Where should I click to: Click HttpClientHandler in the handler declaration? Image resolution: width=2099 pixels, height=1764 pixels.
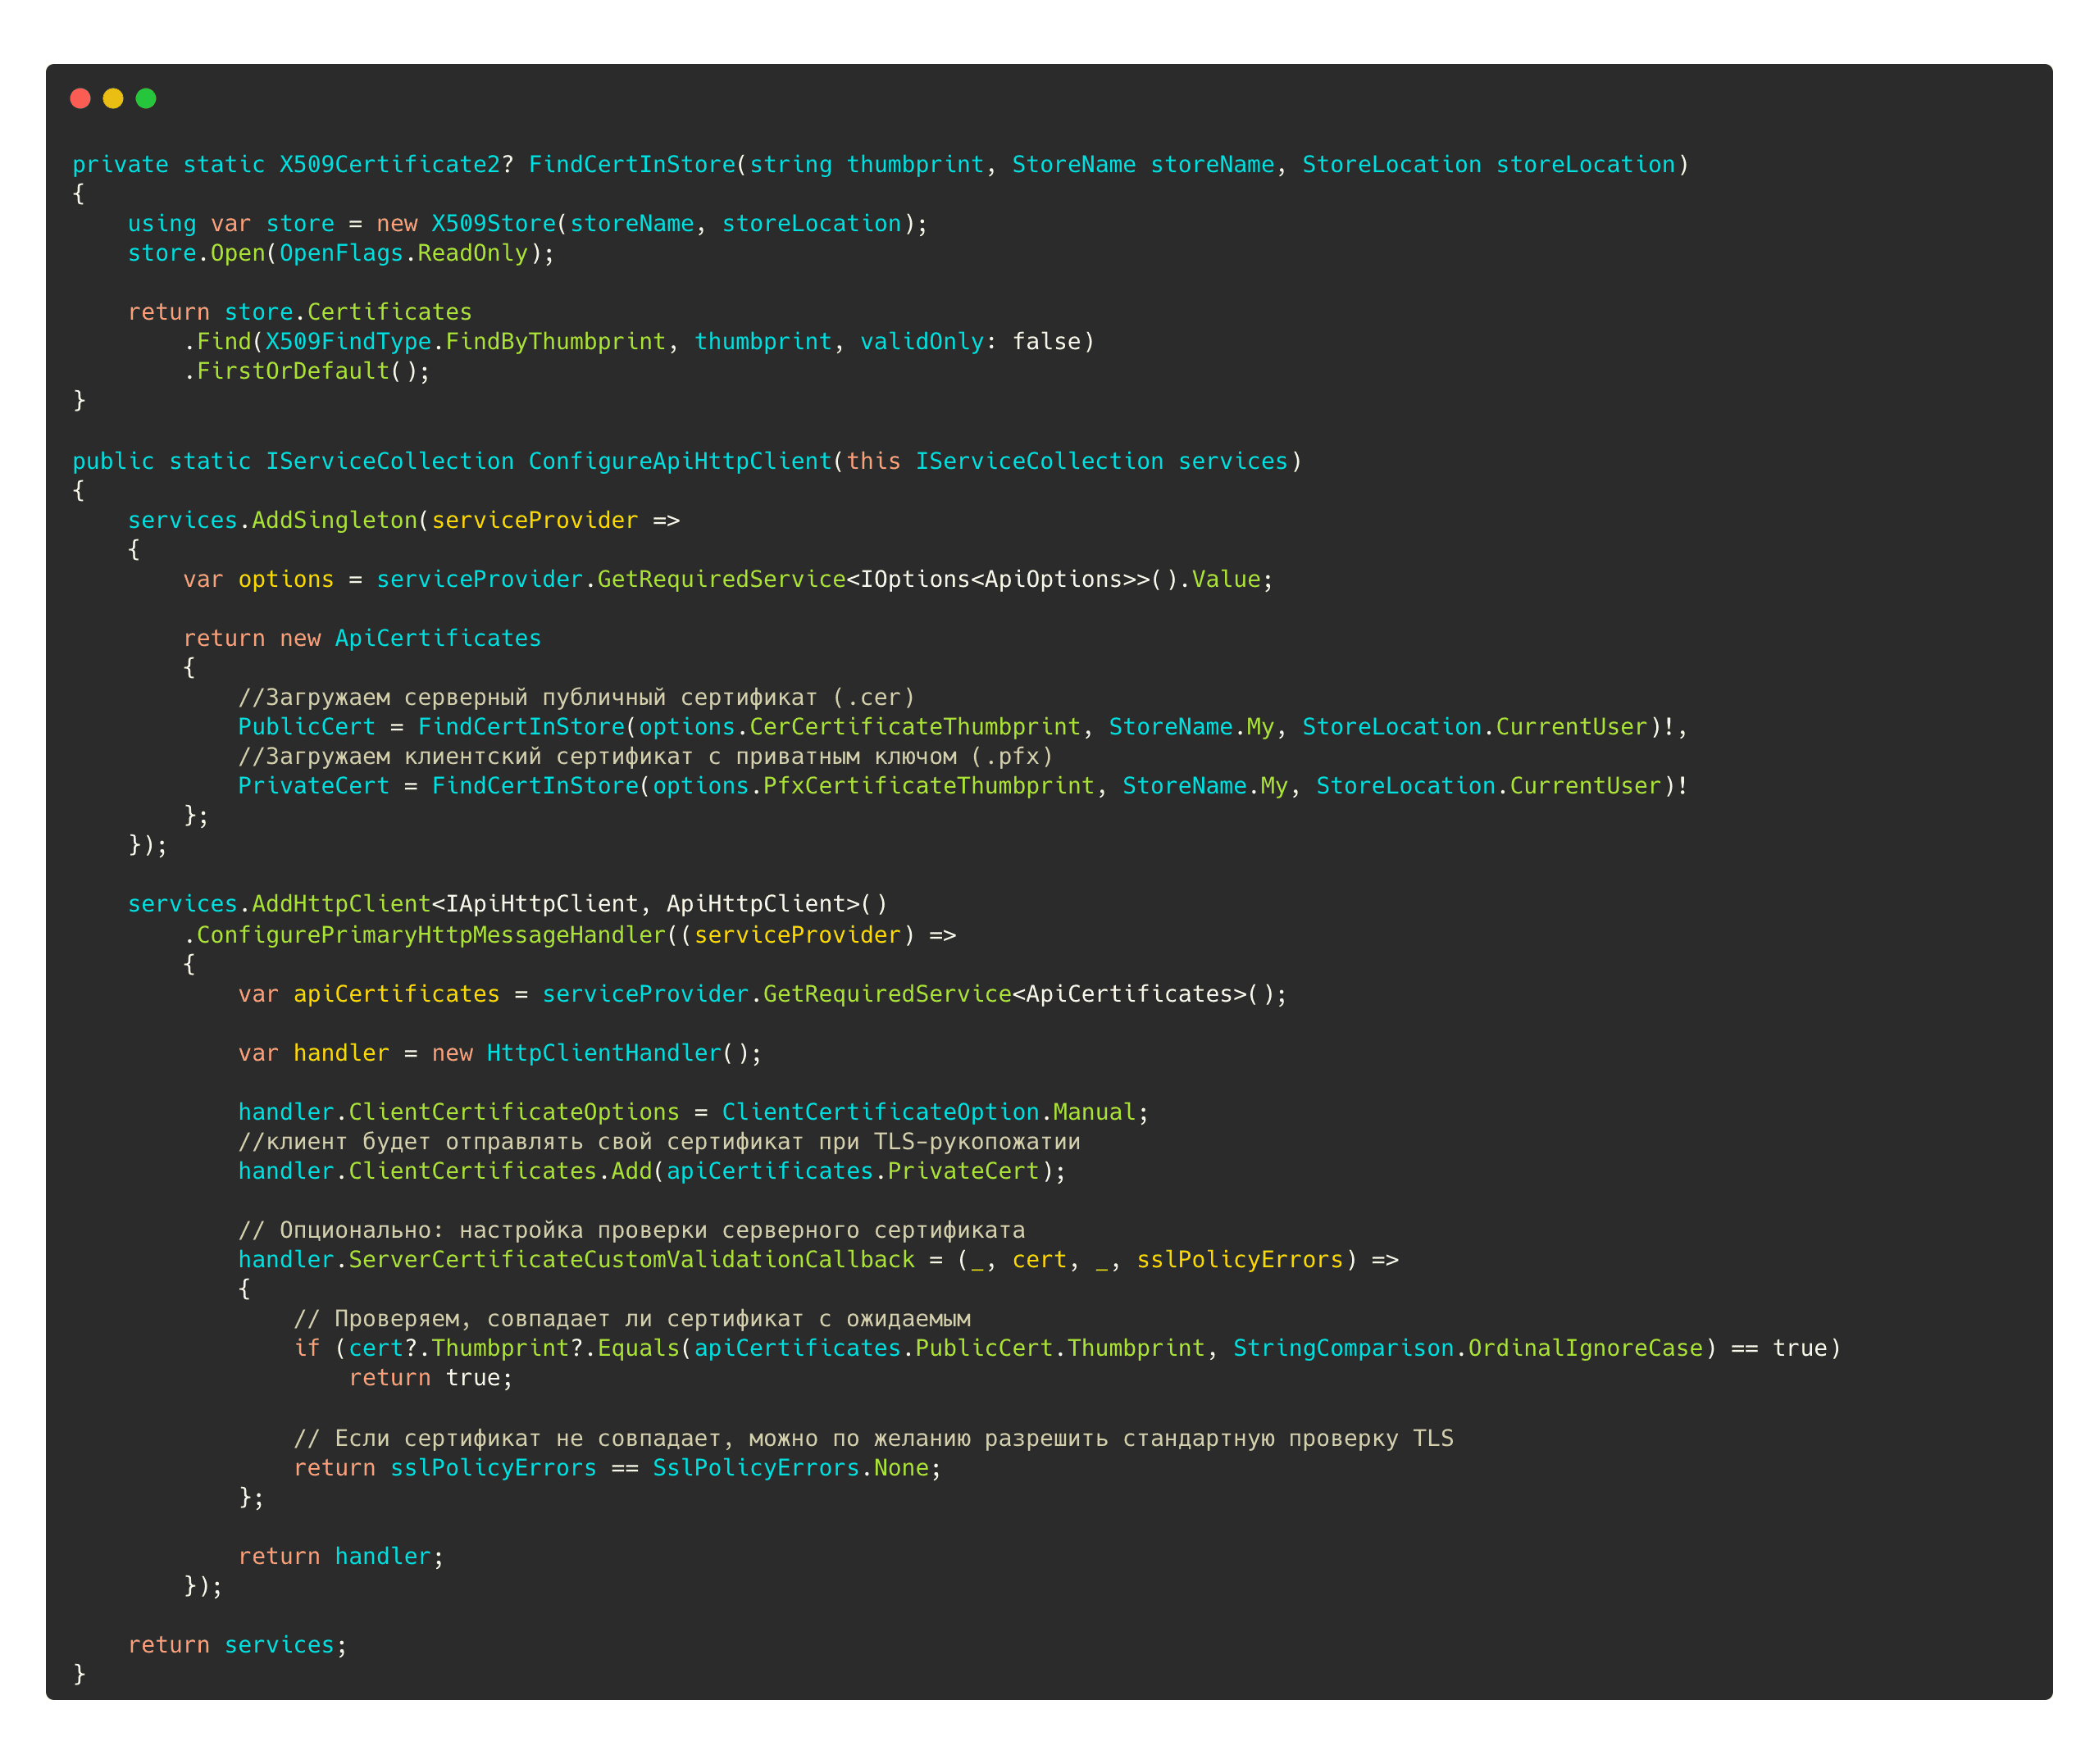[603, 1053]
